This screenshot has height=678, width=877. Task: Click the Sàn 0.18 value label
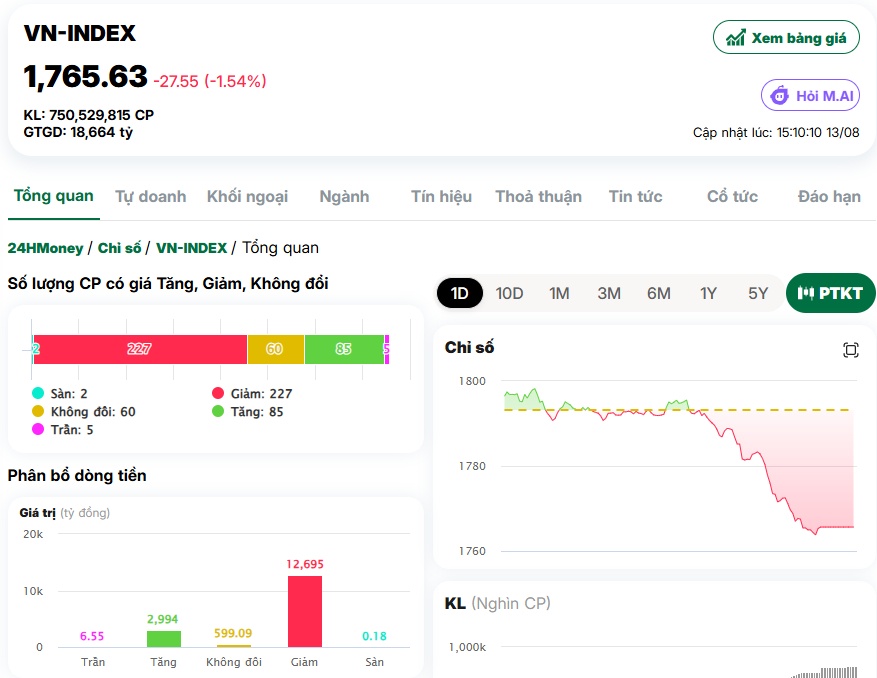click(x=374, y=636)
